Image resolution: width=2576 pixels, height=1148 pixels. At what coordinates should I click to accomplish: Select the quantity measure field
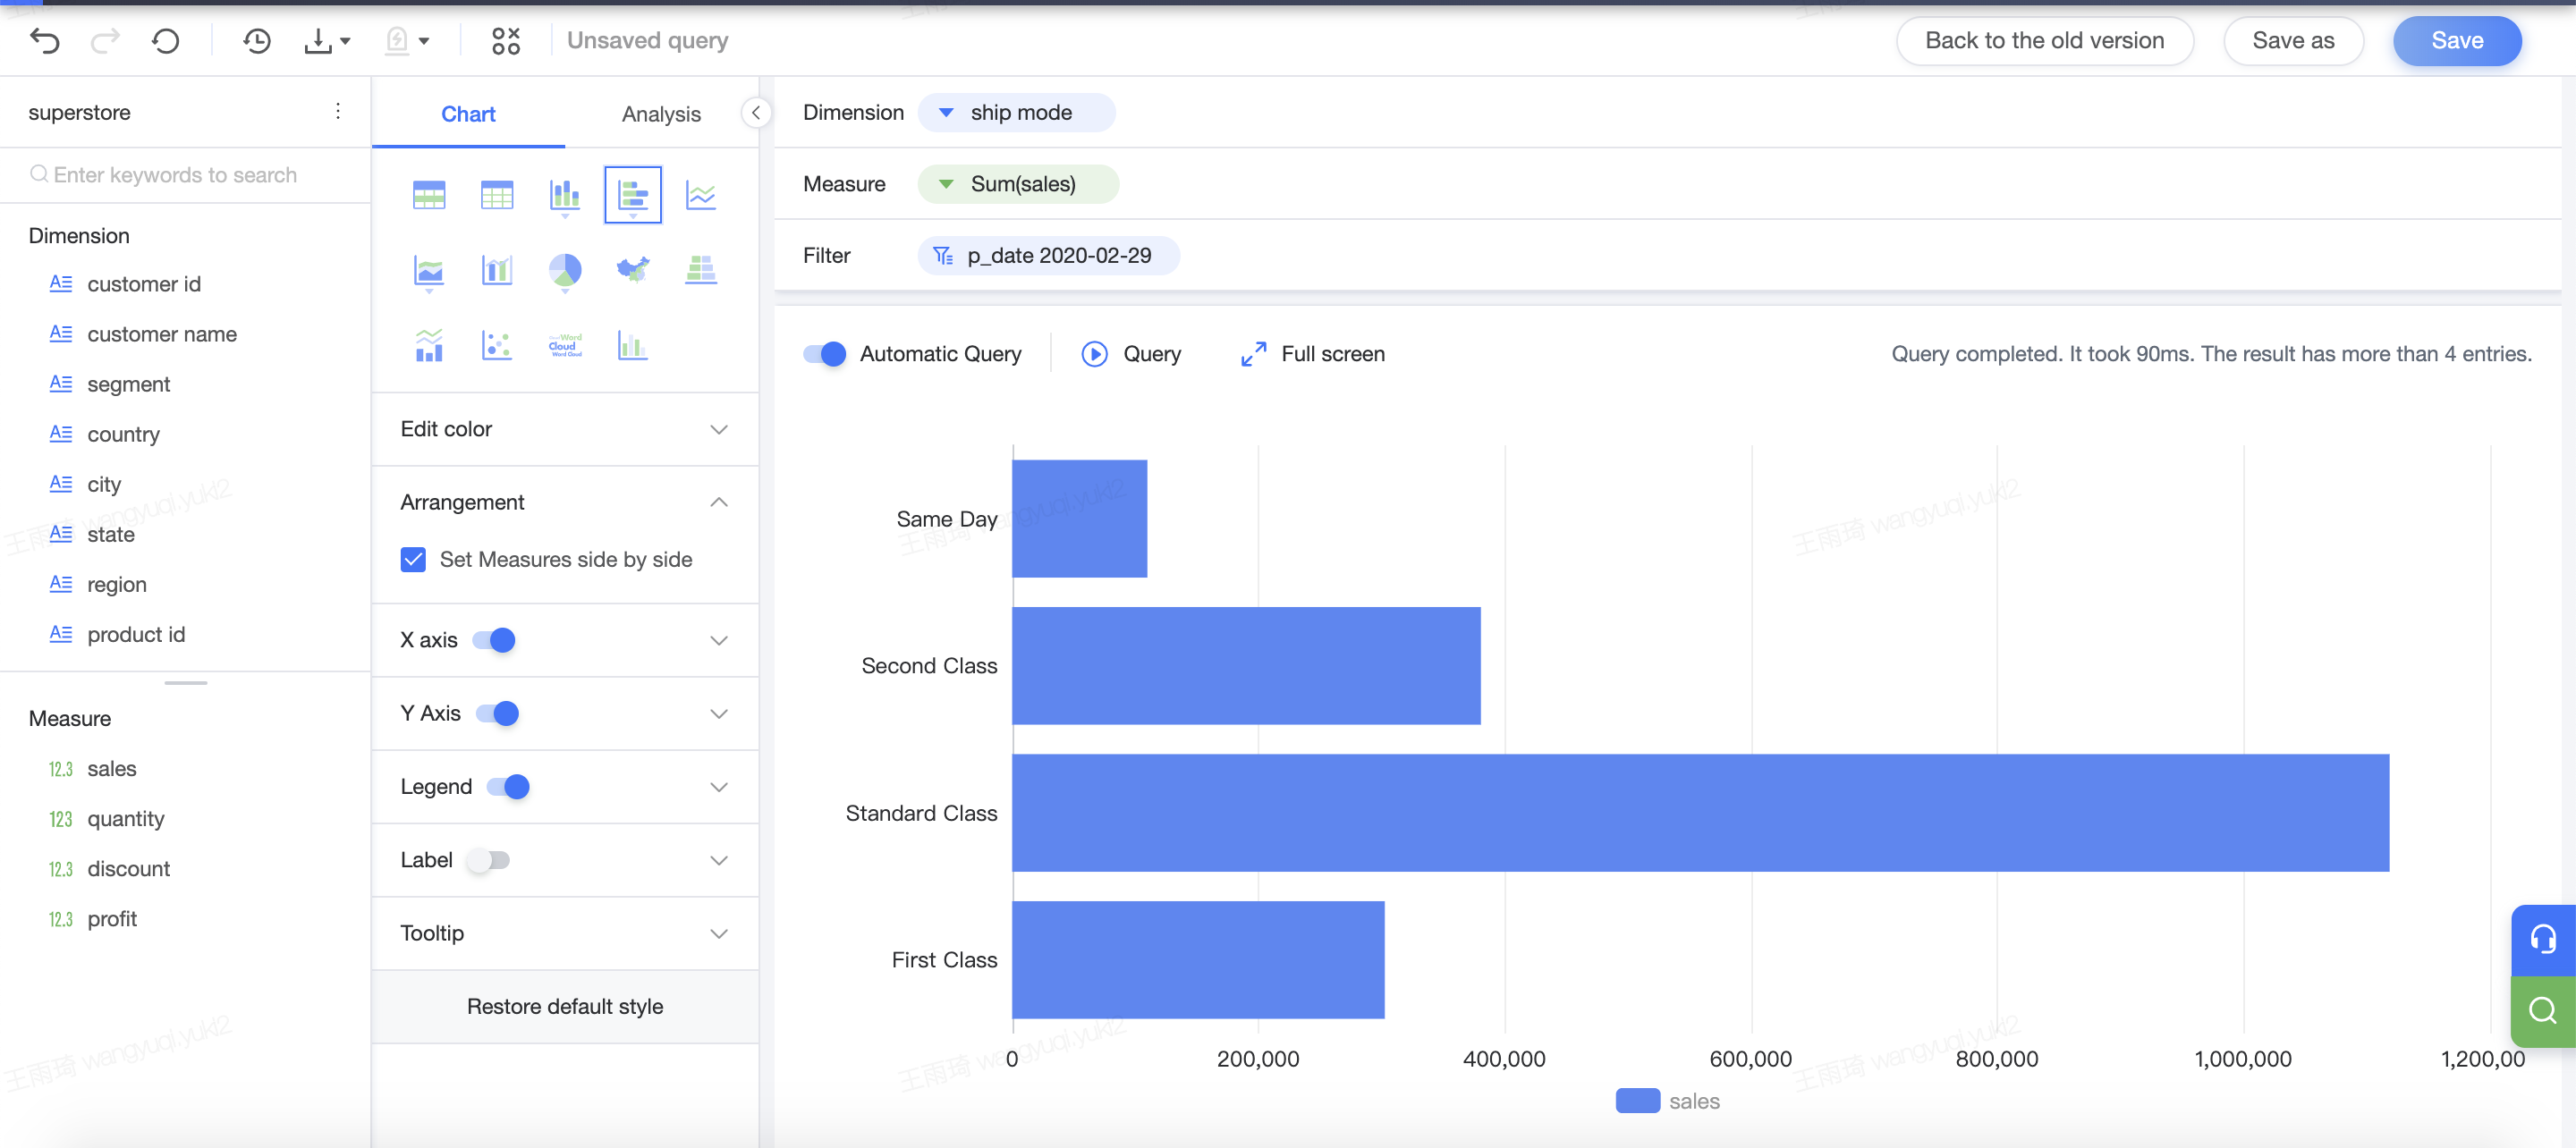pos(125,819)
